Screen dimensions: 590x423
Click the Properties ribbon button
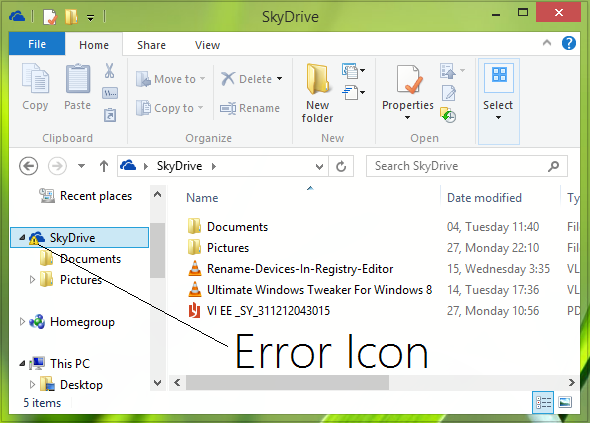pos(408,87)
